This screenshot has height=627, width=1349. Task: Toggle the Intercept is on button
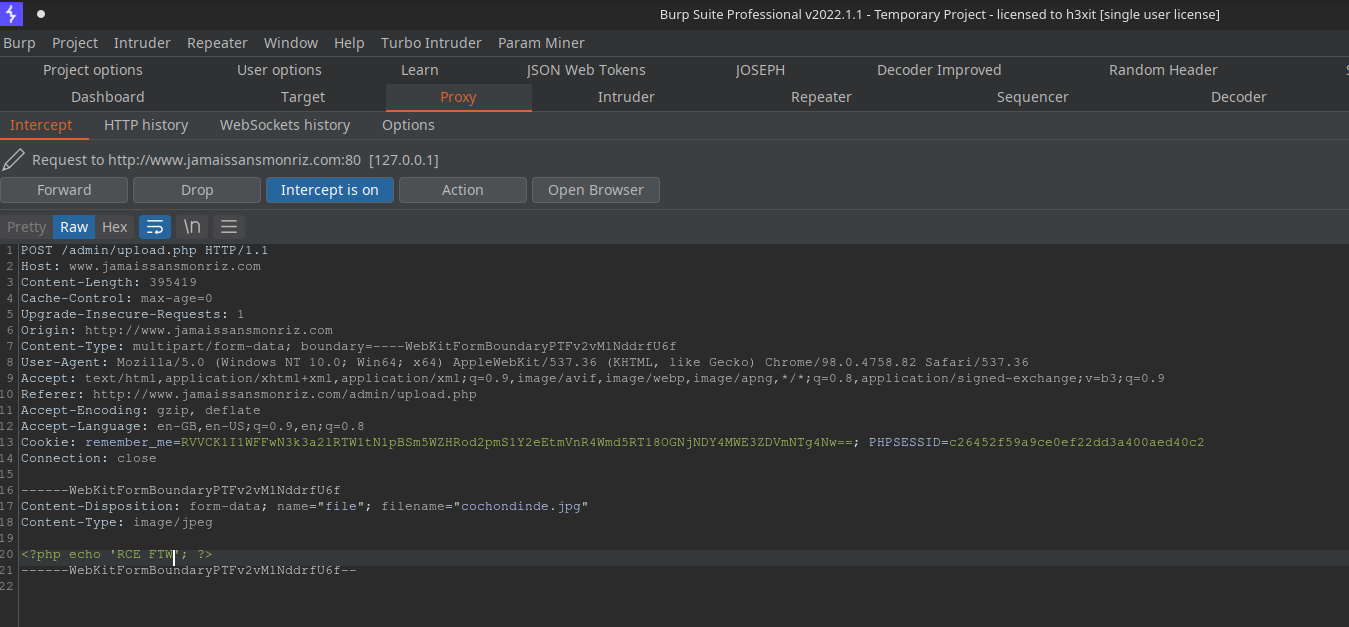[330, 190]
